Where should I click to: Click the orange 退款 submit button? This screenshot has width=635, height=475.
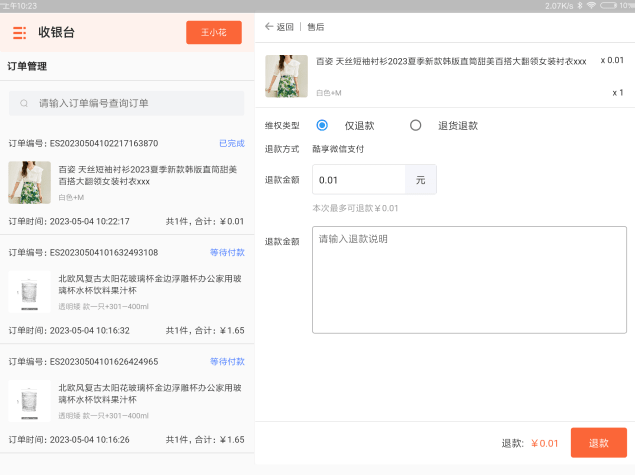point(599,443)
